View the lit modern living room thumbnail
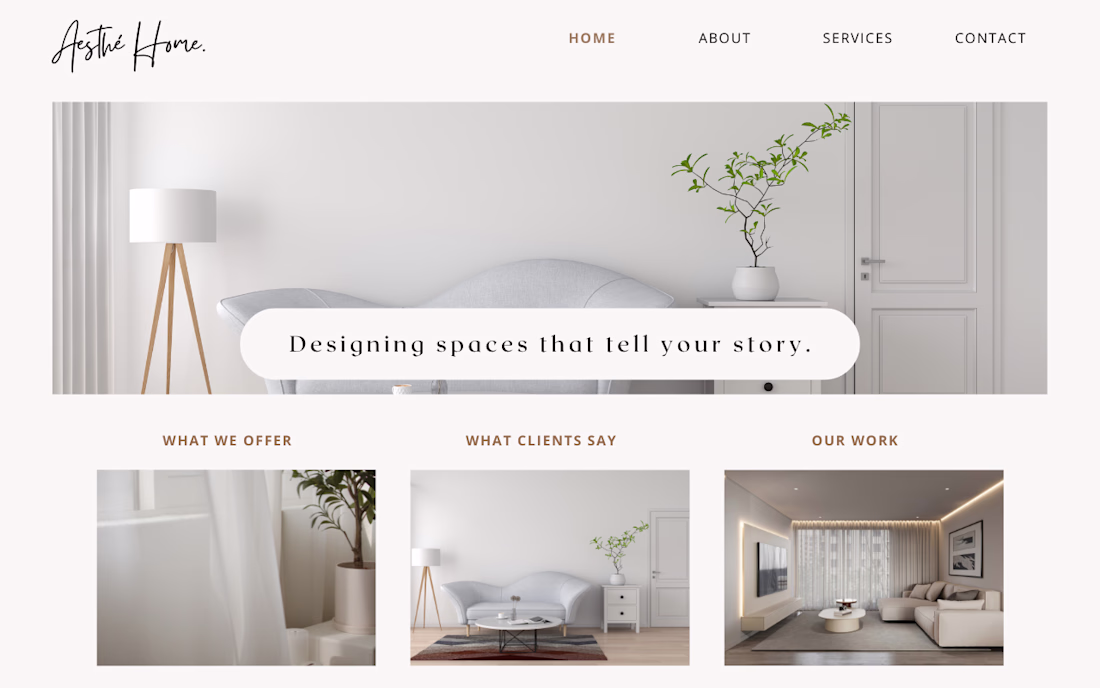 864,567
